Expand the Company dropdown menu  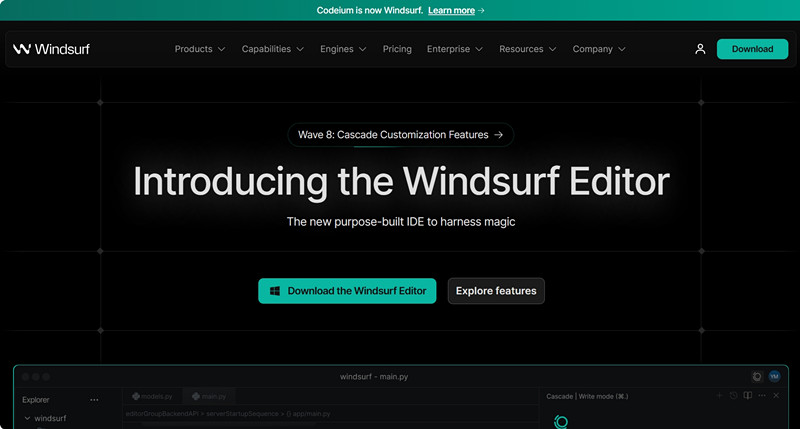click(598, 49)
